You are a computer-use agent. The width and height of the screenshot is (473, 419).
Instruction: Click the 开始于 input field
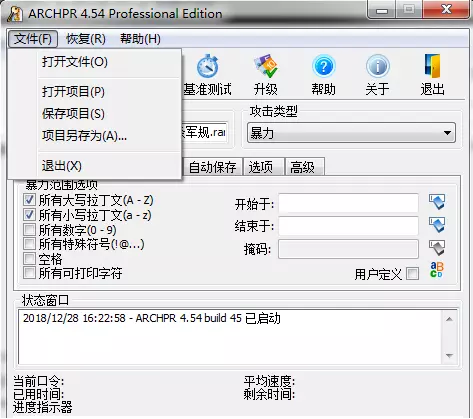point(348,203)
